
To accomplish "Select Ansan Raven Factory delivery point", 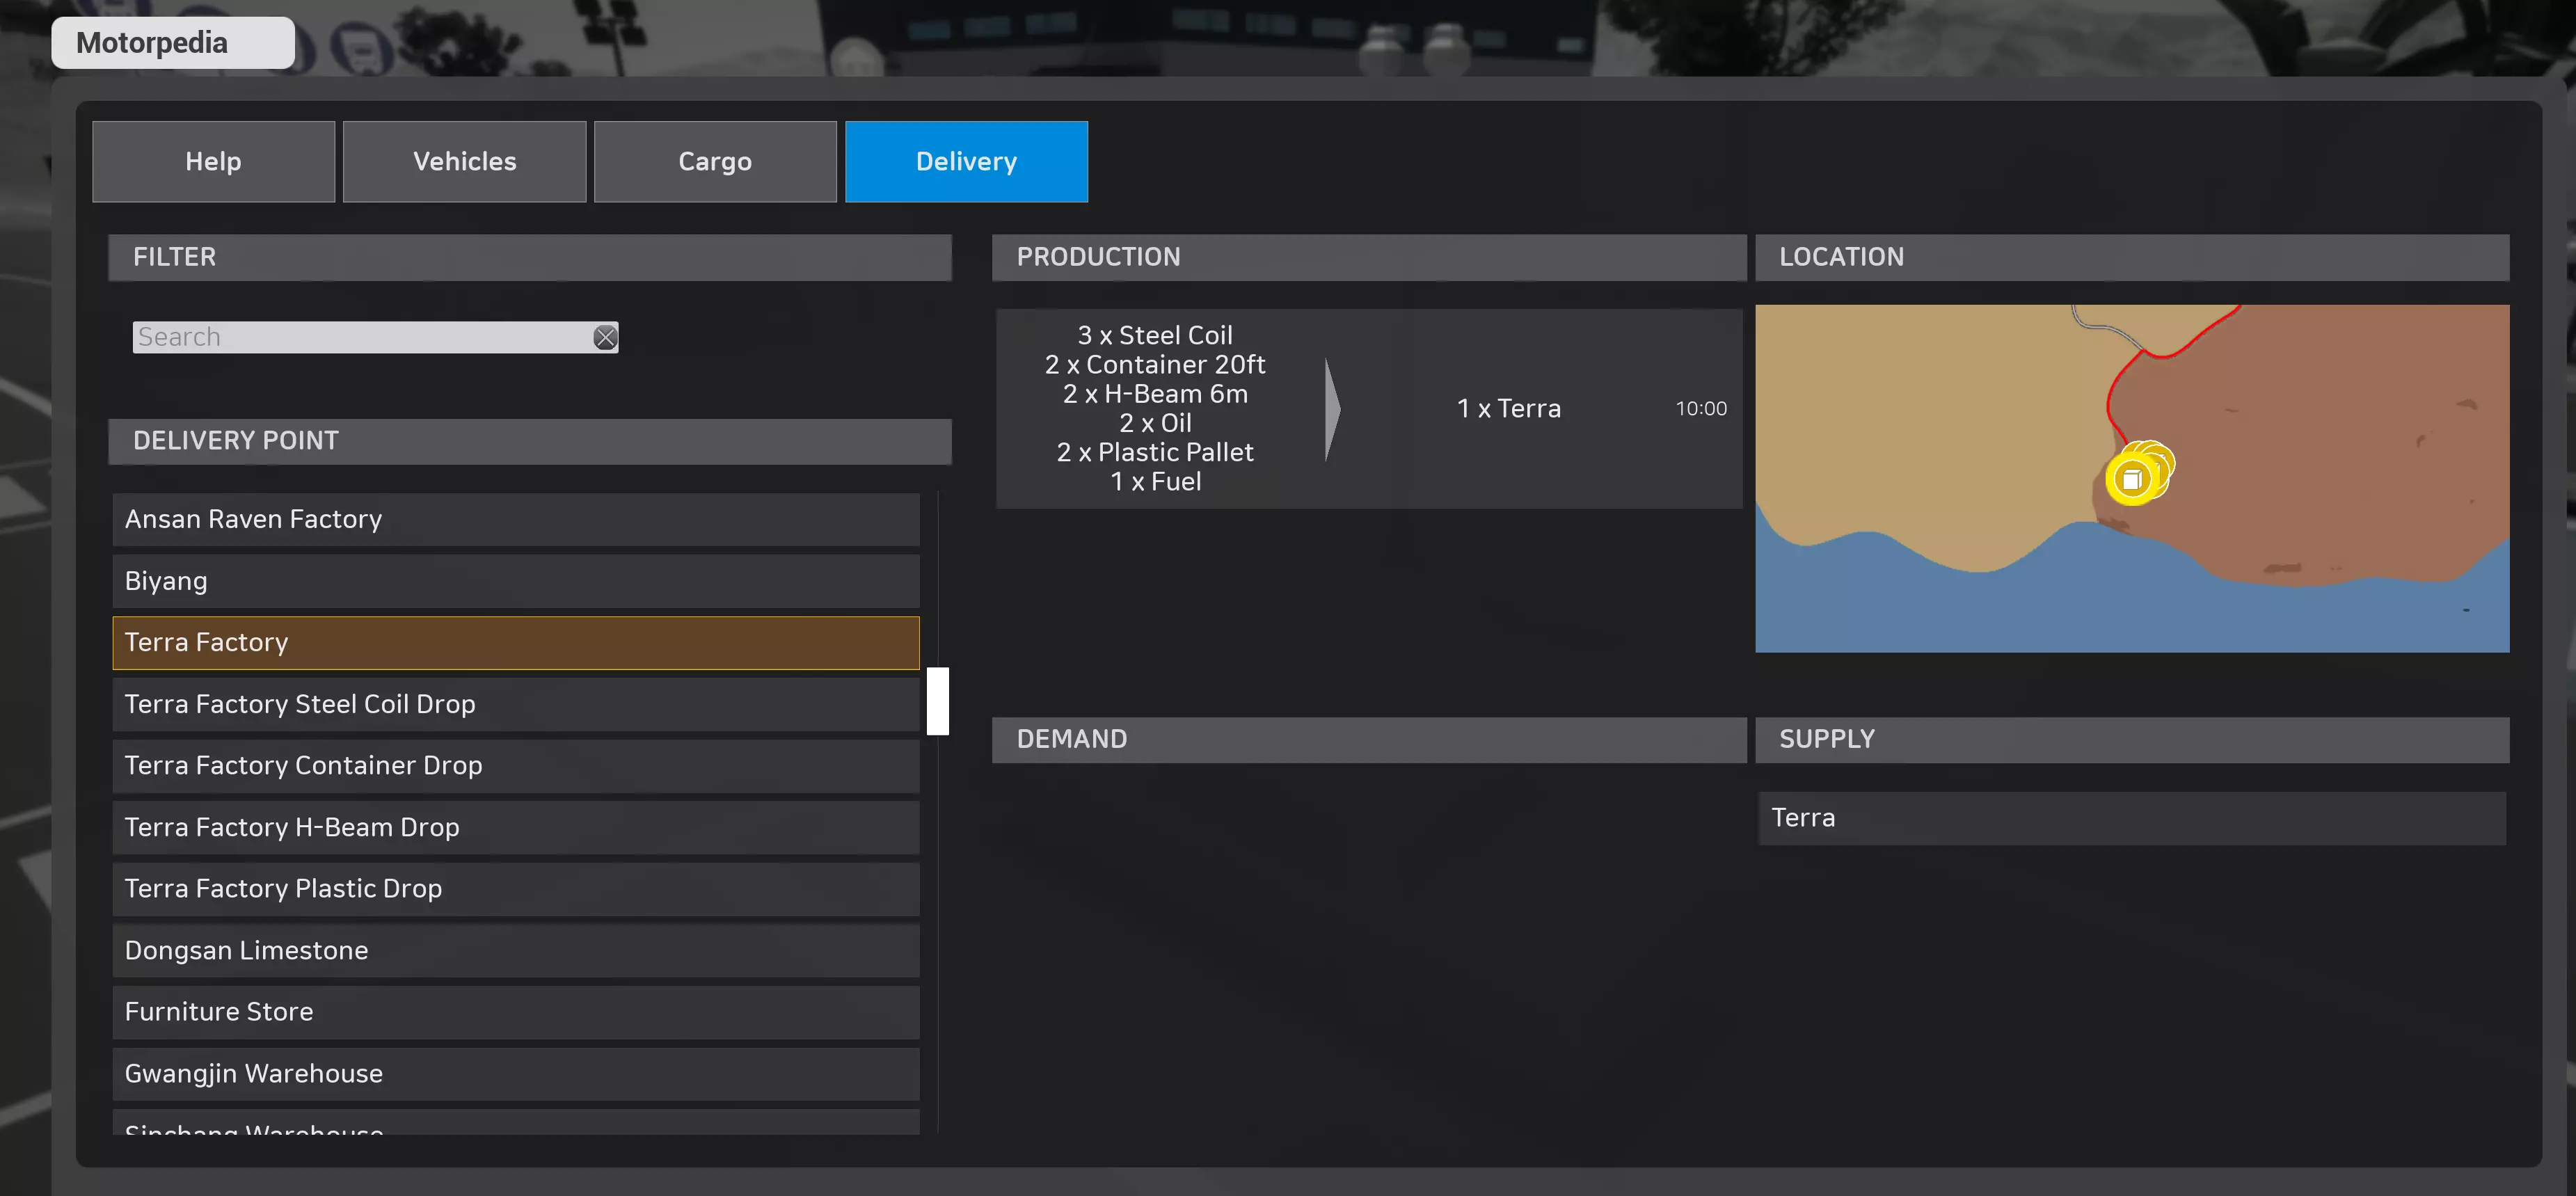I will (515, 519).
